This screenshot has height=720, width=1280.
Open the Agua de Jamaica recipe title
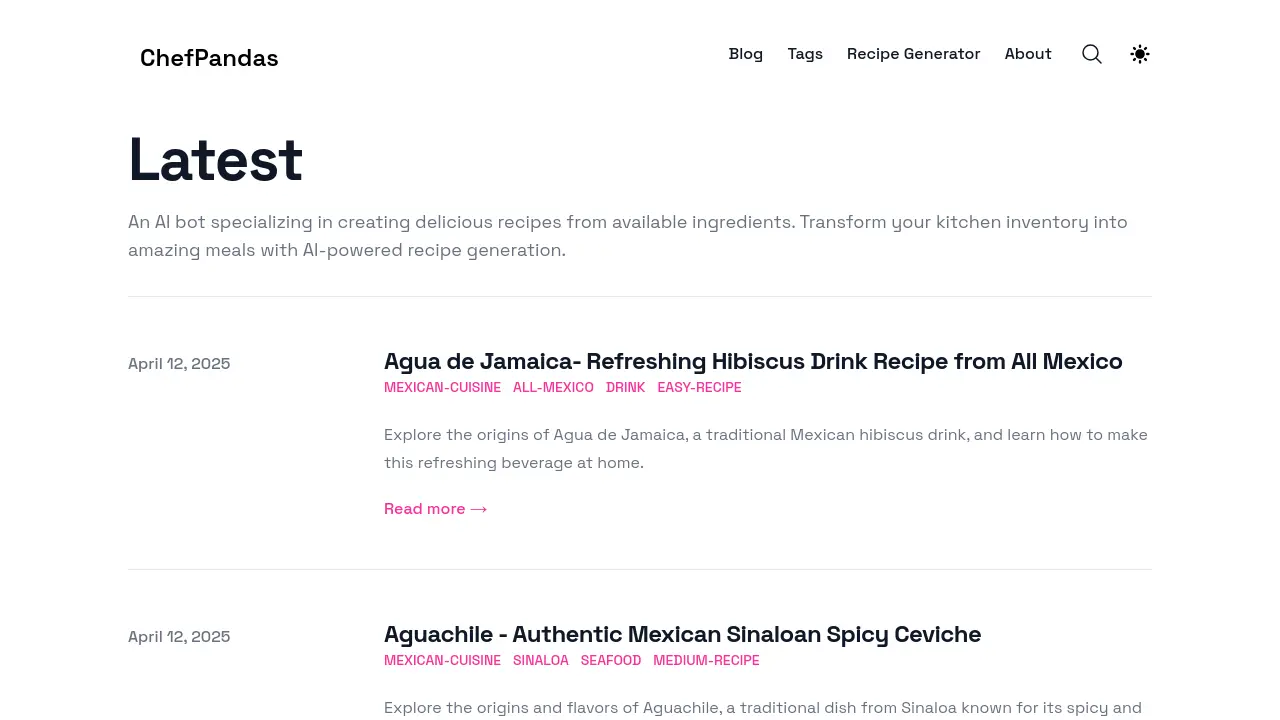753,361
